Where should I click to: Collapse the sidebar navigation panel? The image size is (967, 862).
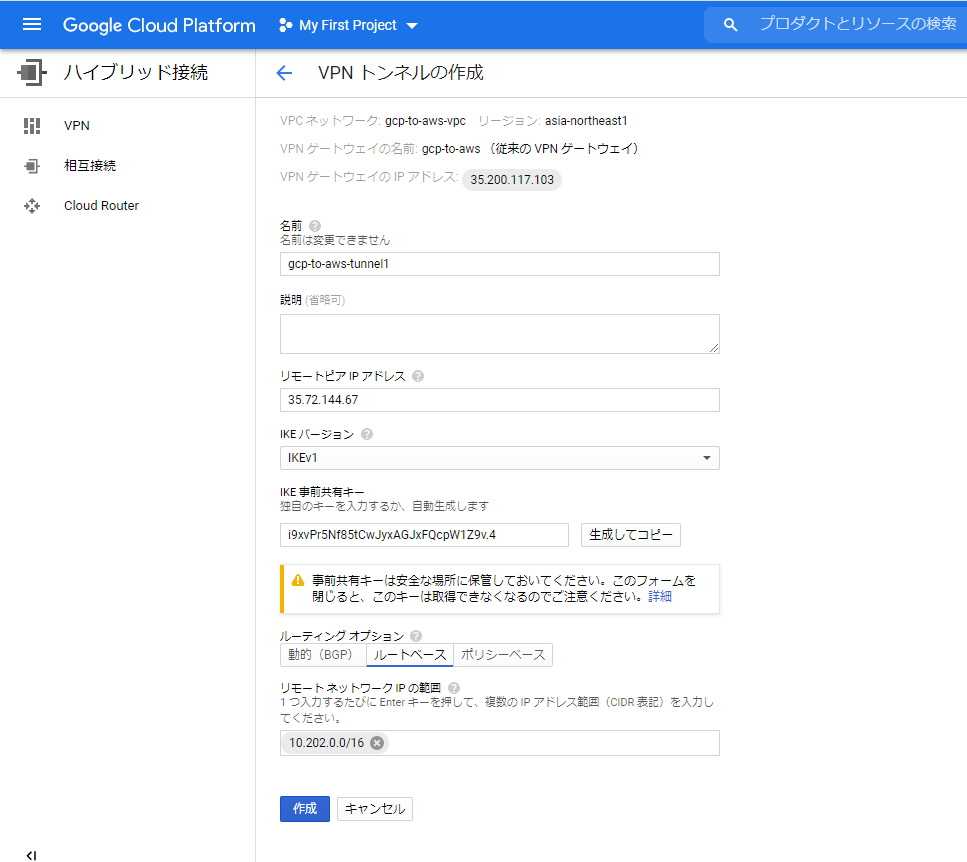pyautogui.click(x=31, y=855)
